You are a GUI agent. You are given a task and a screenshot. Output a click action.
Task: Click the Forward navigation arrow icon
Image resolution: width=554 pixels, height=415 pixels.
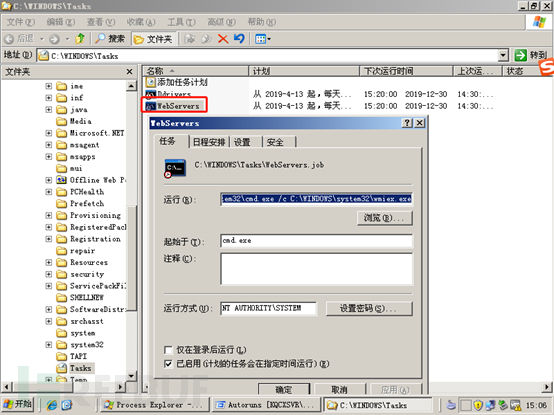pyautogui.click(x=54, y=38)
